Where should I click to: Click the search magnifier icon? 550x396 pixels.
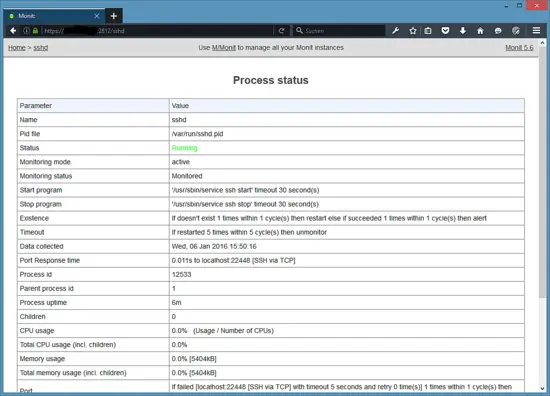(x=299, y=31)
